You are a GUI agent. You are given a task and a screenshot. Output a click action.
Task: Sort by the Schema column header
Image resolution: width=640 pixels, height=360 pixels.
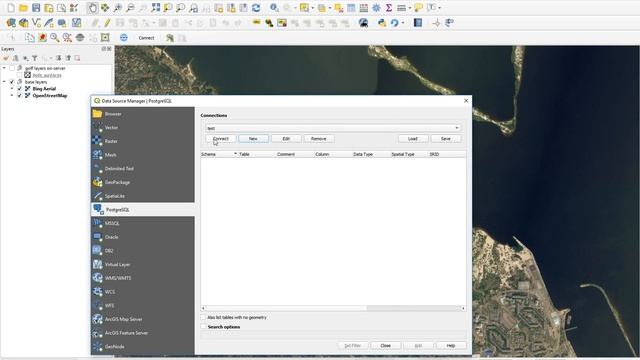218,154
